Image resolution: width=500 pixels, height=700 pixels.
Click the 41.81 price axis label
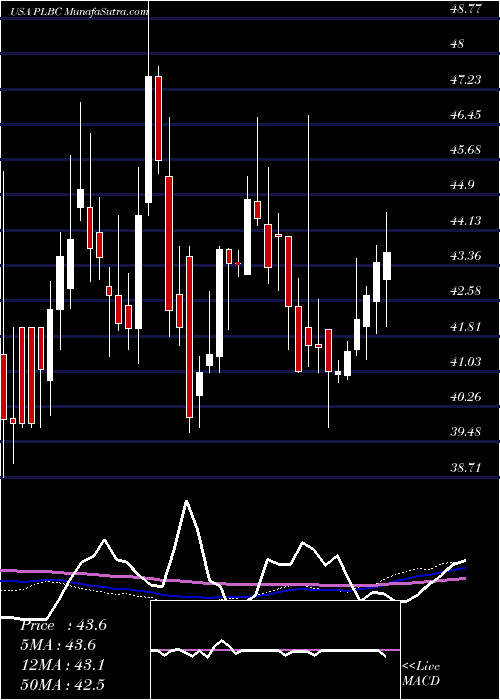[466, 326]
